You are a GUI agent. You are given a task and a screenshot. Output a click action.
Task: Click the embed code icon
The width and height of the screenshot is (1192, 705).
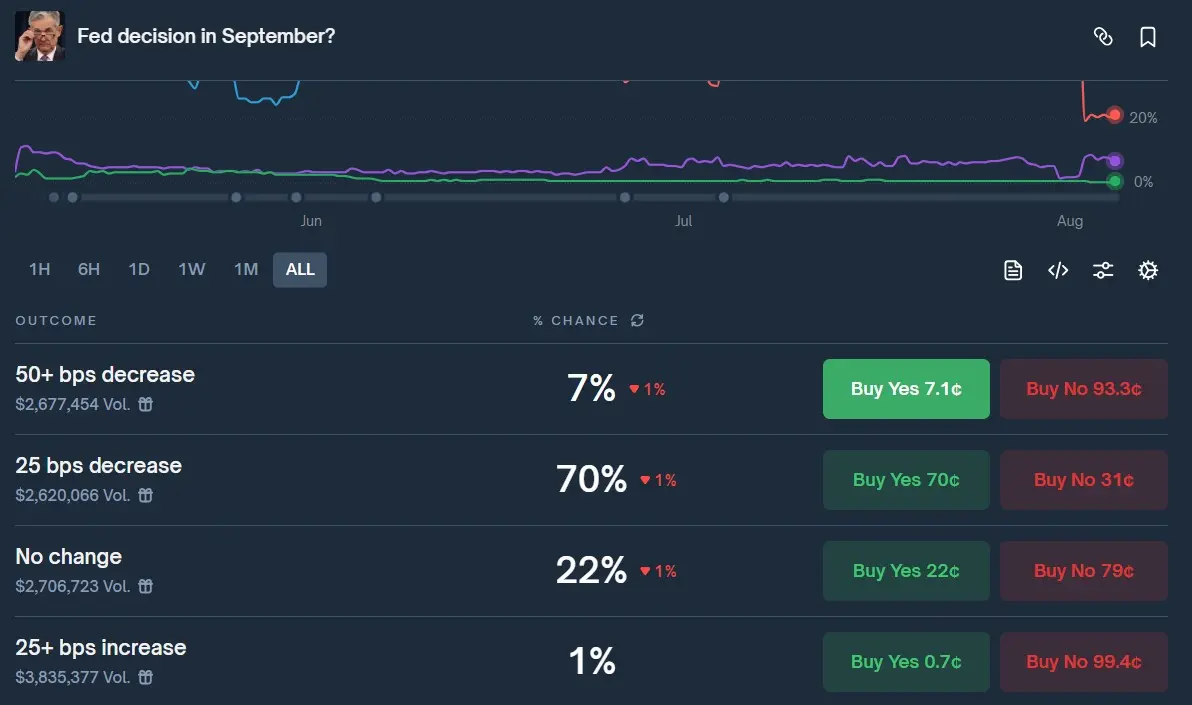click(1058, 270)
